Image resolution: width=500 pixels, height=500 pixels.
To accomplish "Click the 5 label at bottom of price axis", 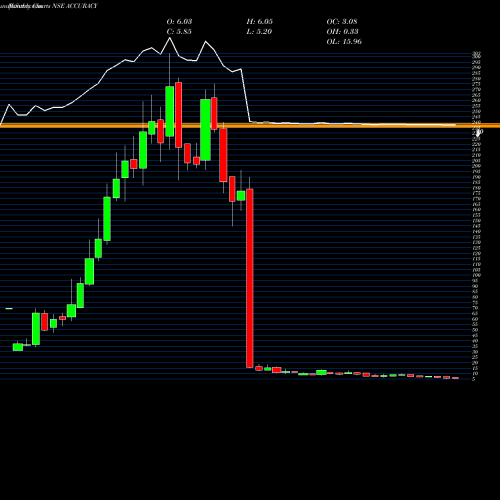I will pyautogui.click(x=473, y=379).
